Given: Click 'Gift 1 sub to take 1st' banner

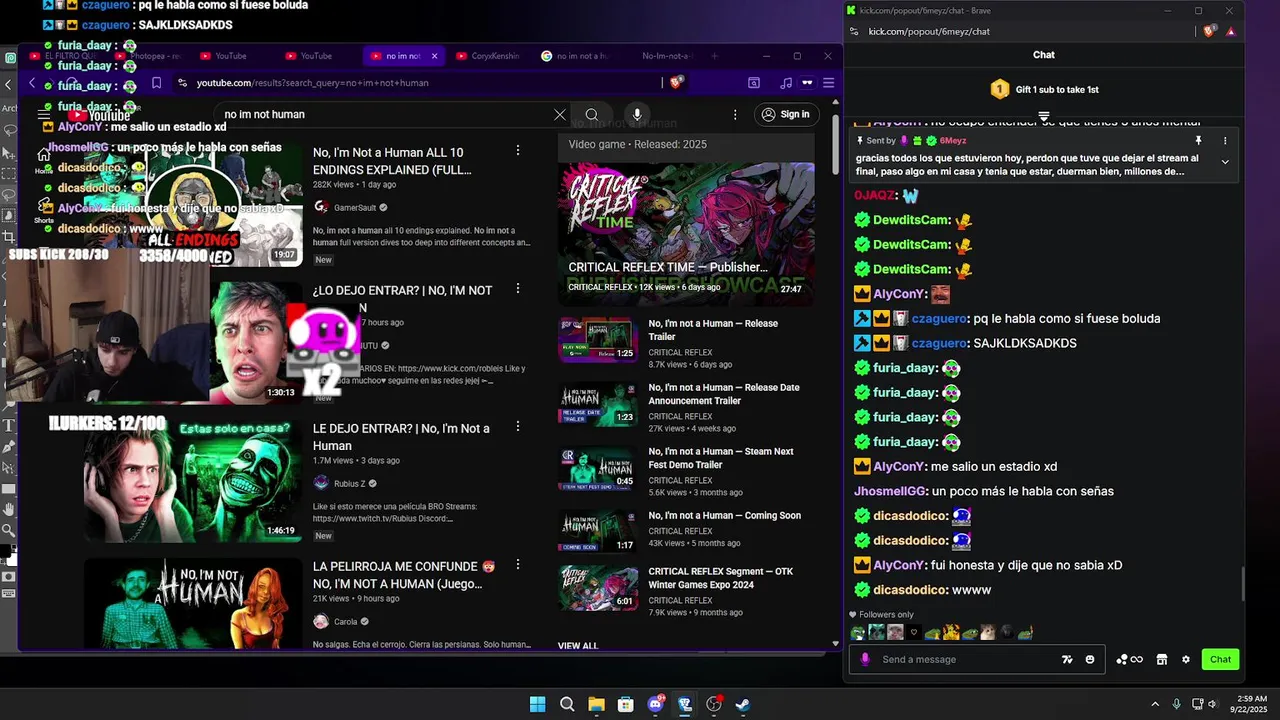Looking at the screenshot, I should coord(1044,90).
